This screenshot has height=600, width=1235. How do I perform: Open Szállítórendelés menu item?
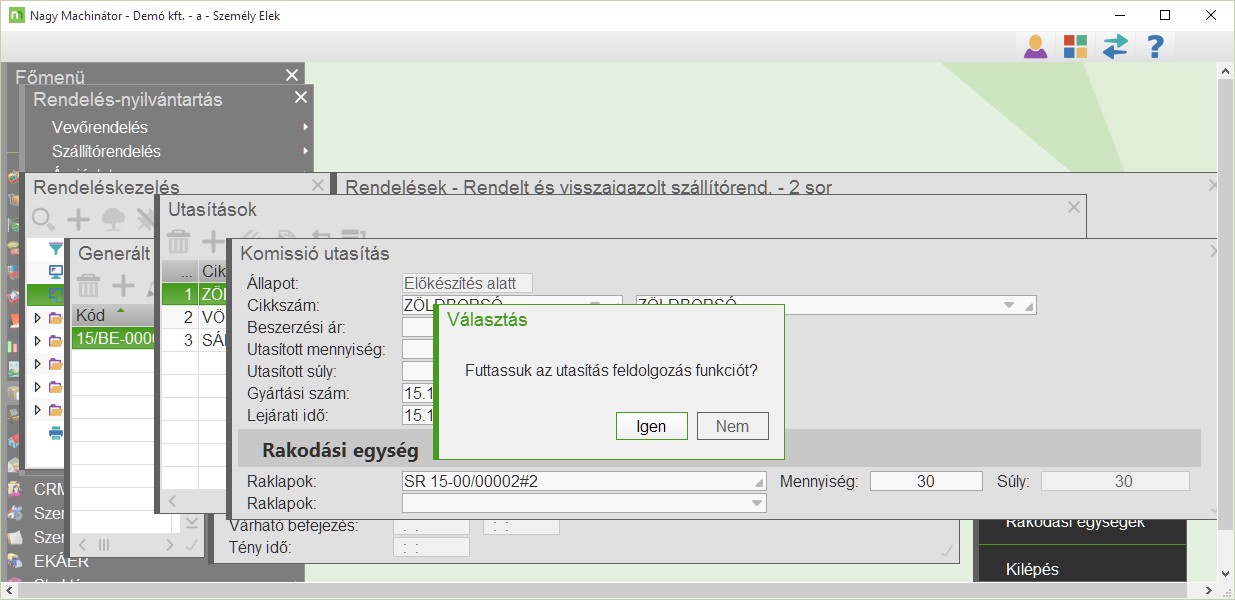click(x=106, y=151)
